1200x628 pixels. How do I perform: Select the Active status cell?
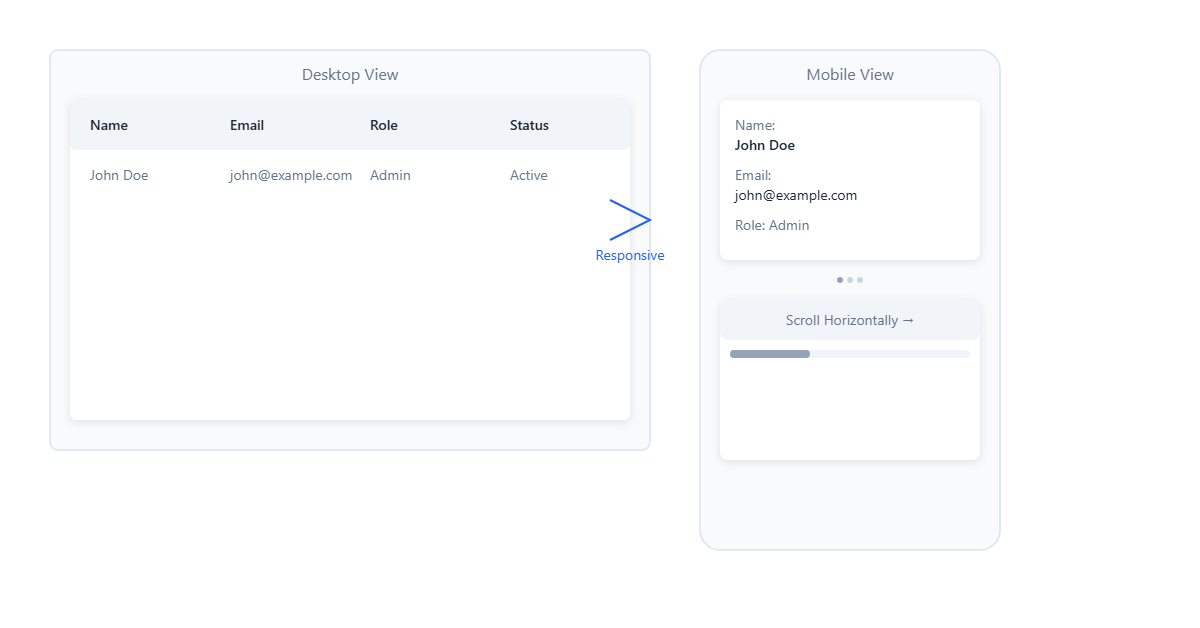(x=529, y=175)
